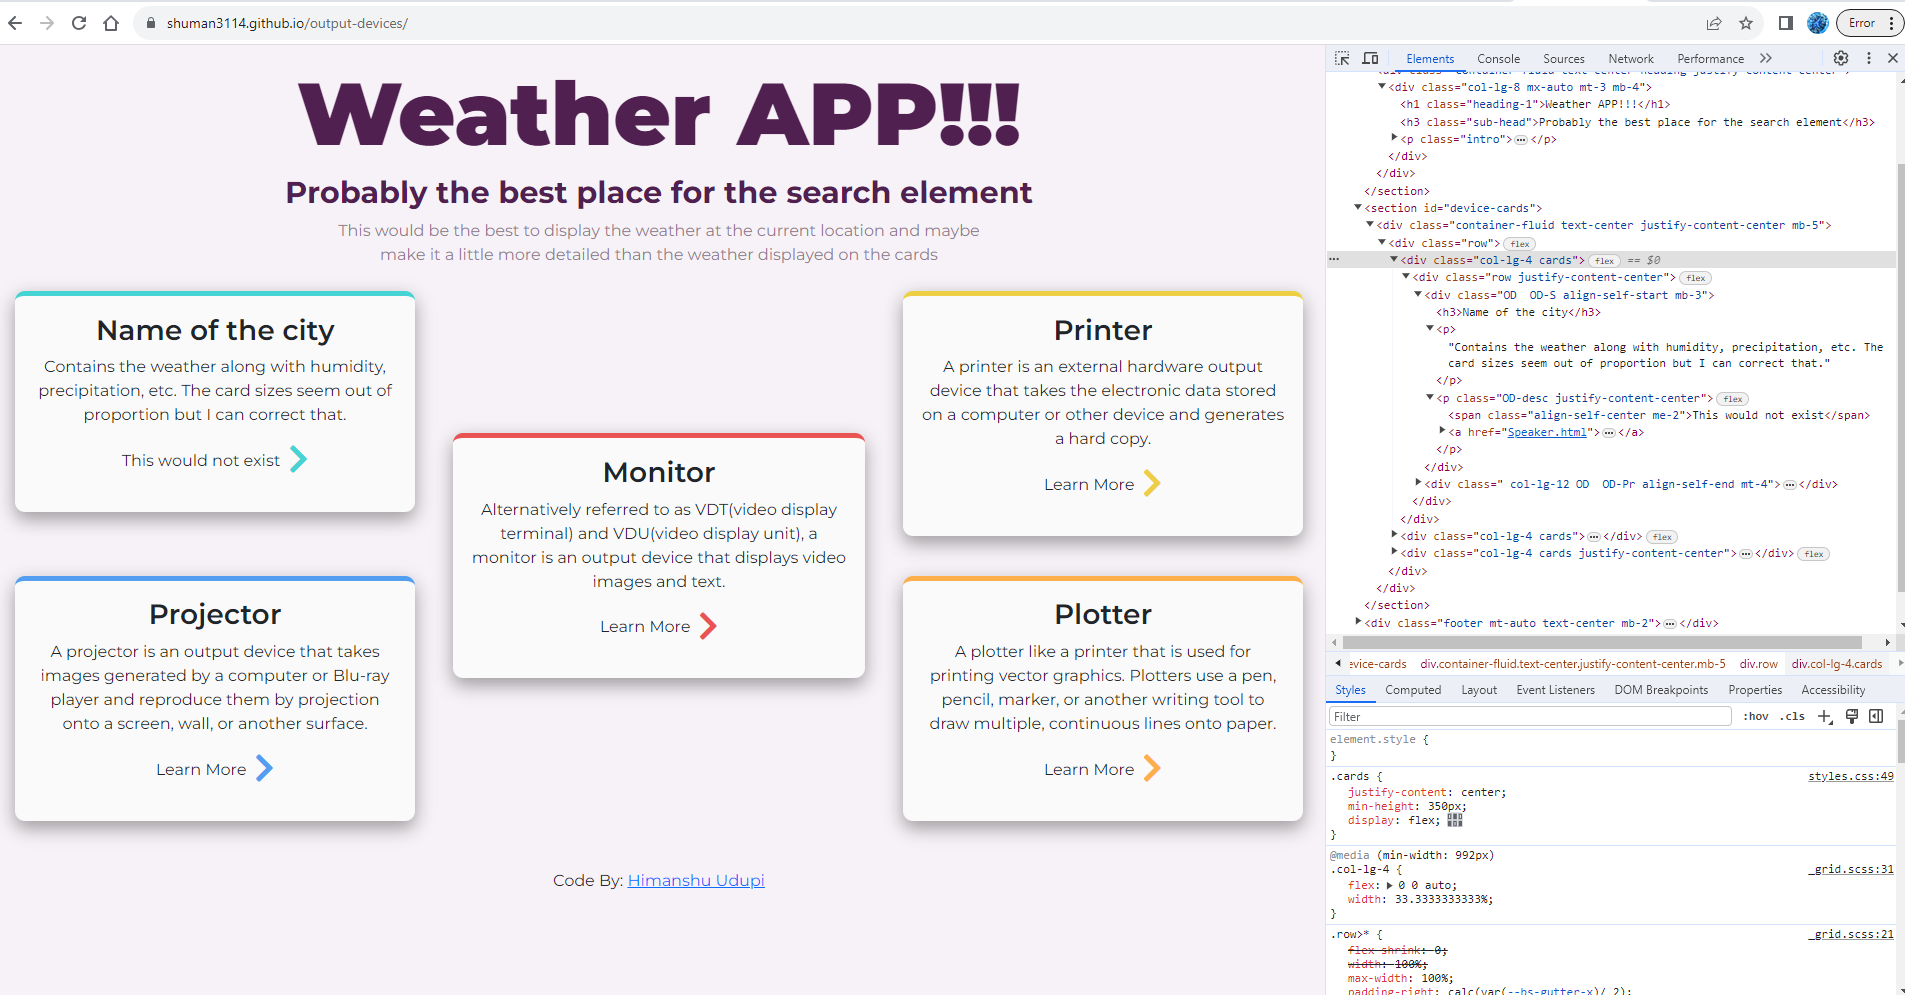Open the Event Listeners tab
Screen dimensions: 1905x995
coord(1555,690)
